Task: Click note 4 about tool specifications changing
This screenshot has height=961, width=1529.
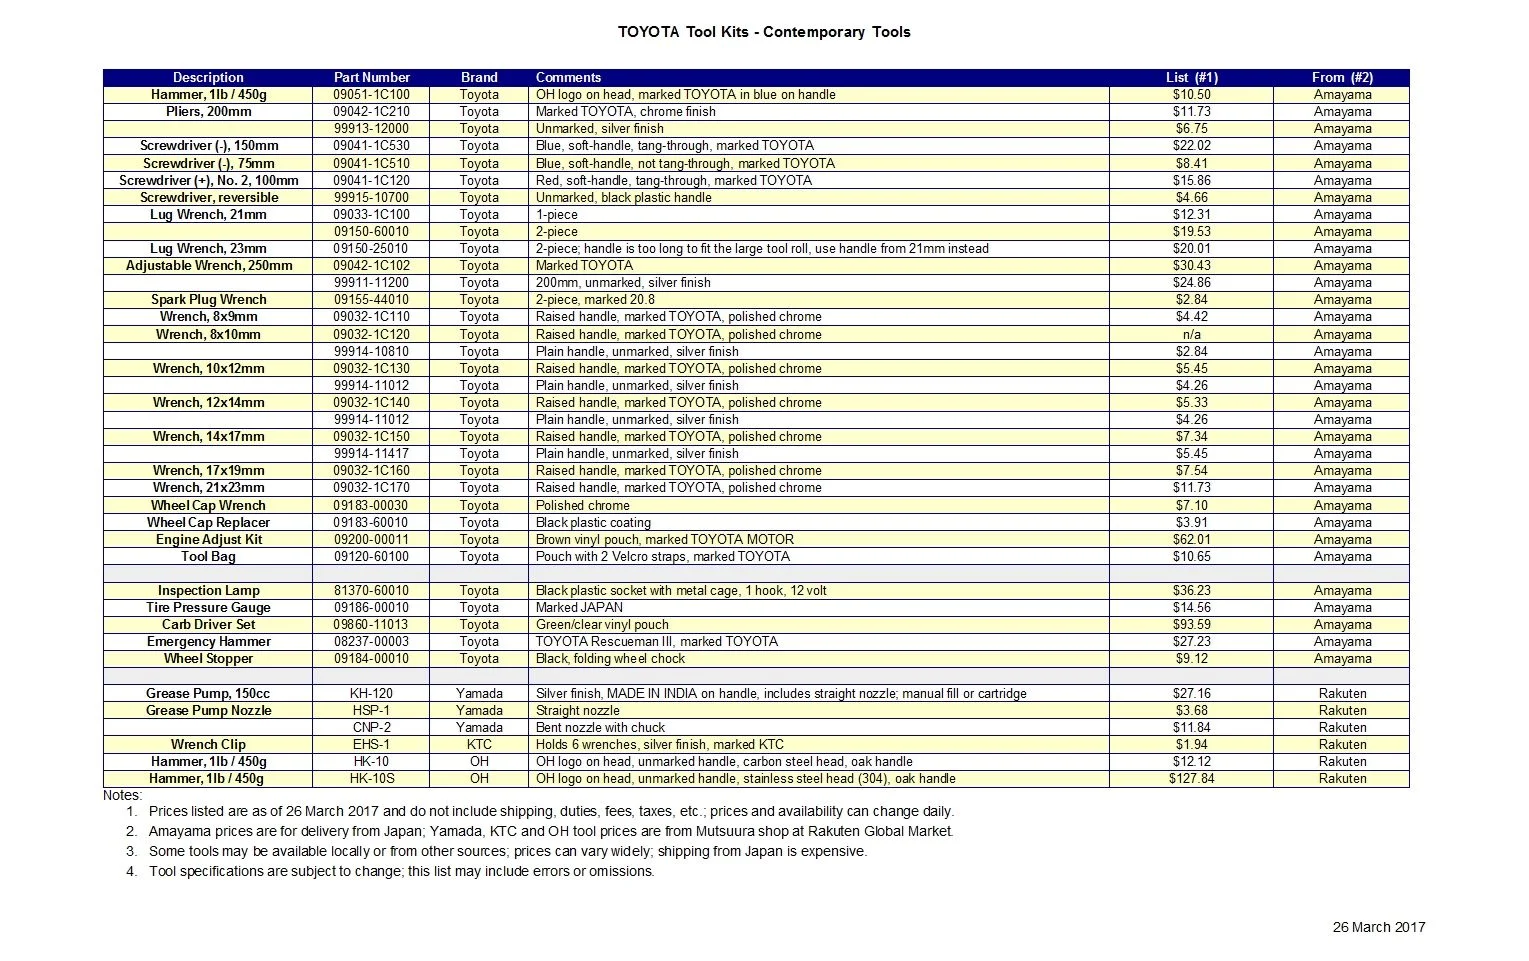Action: tap(401, 871)
